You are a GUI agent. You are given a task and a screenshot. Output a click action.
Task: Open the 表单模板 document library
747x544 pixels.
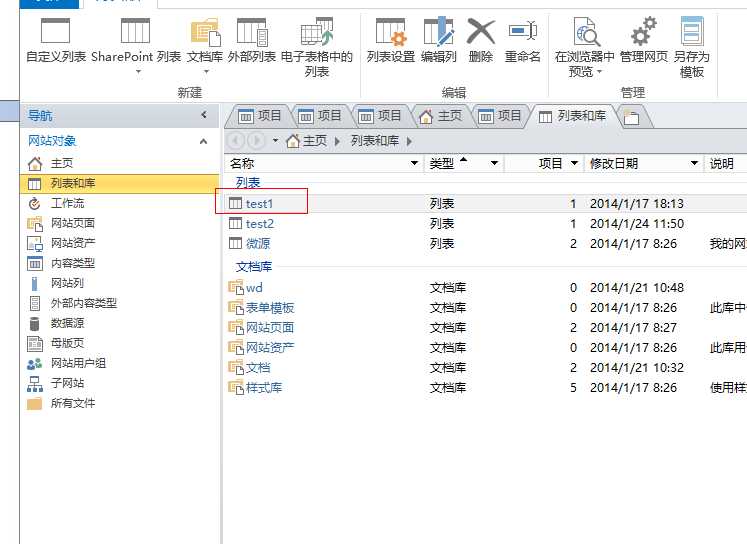point(270,308)
